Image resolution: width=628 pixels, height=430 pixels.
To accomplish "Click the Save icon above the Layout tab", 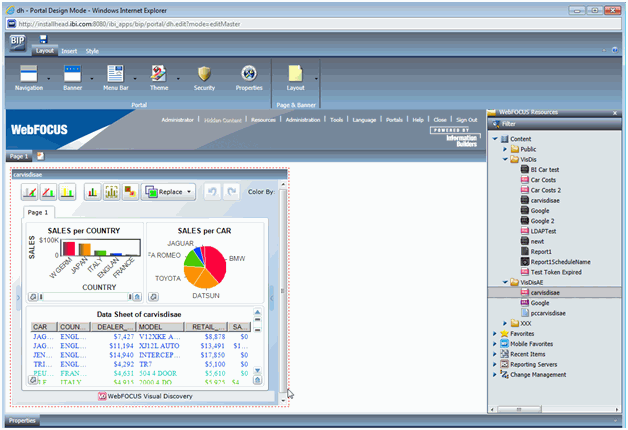I will point(43,39).
